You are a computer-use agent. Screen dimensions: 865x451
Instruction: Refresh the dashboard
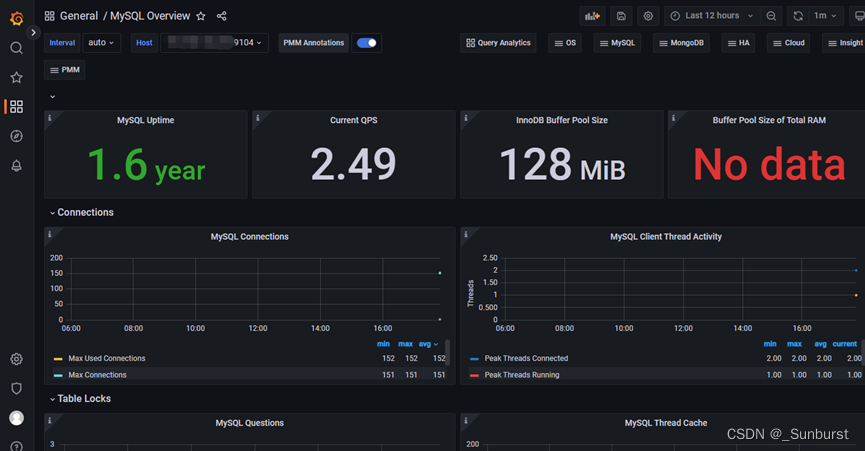[798, 16]
